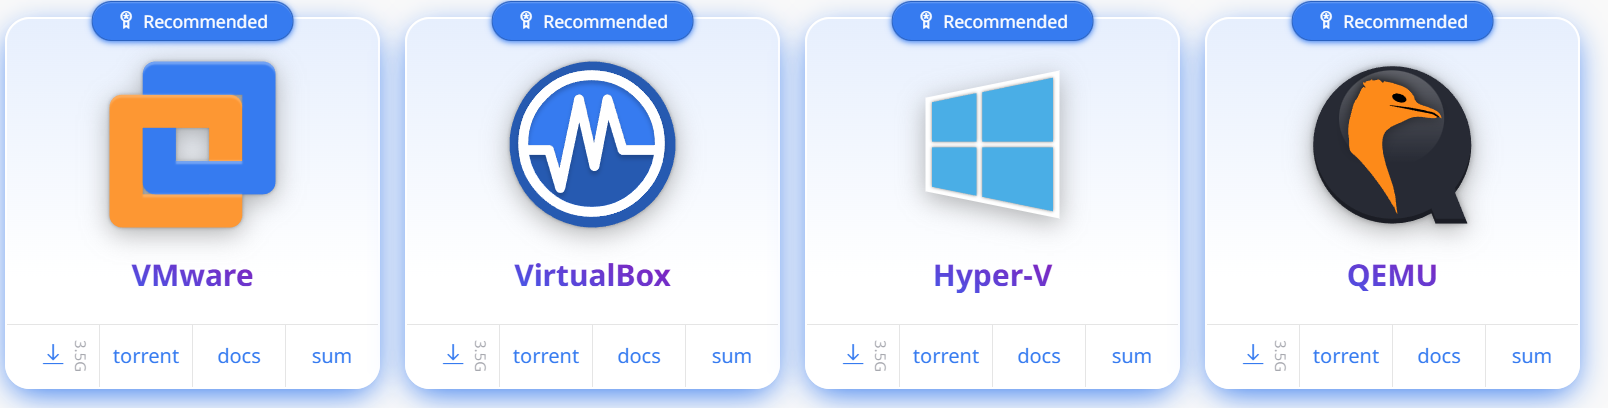Show the Hyper-V sum checksum
The image size is (1608, 408).
click(1132, 357)
